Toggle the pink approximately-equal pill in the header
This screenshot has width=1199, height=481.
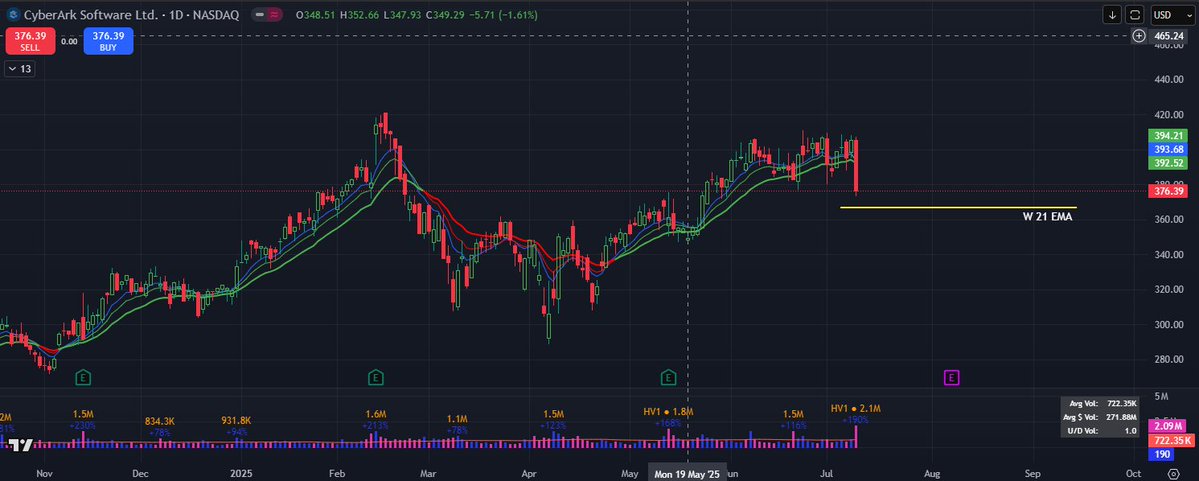[273, 15]
